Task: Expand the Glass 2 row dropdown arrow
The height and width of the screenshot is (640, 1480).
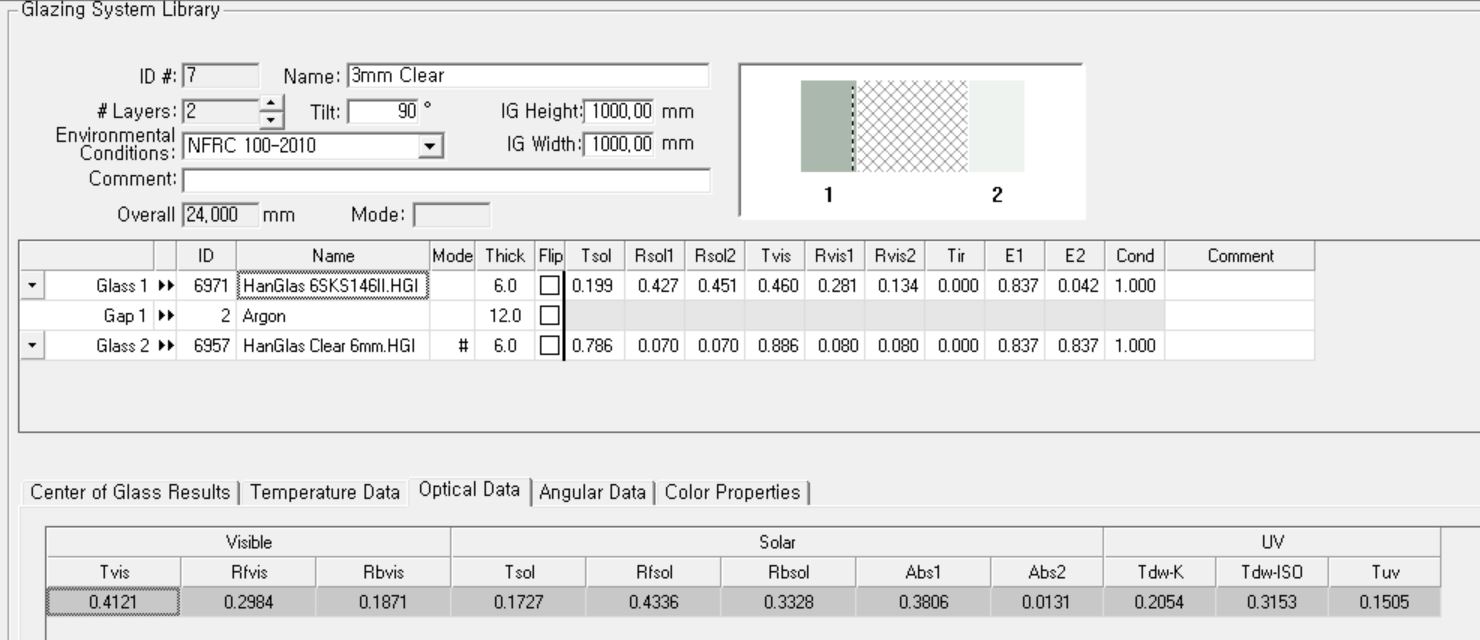Action: pos(32,346)
